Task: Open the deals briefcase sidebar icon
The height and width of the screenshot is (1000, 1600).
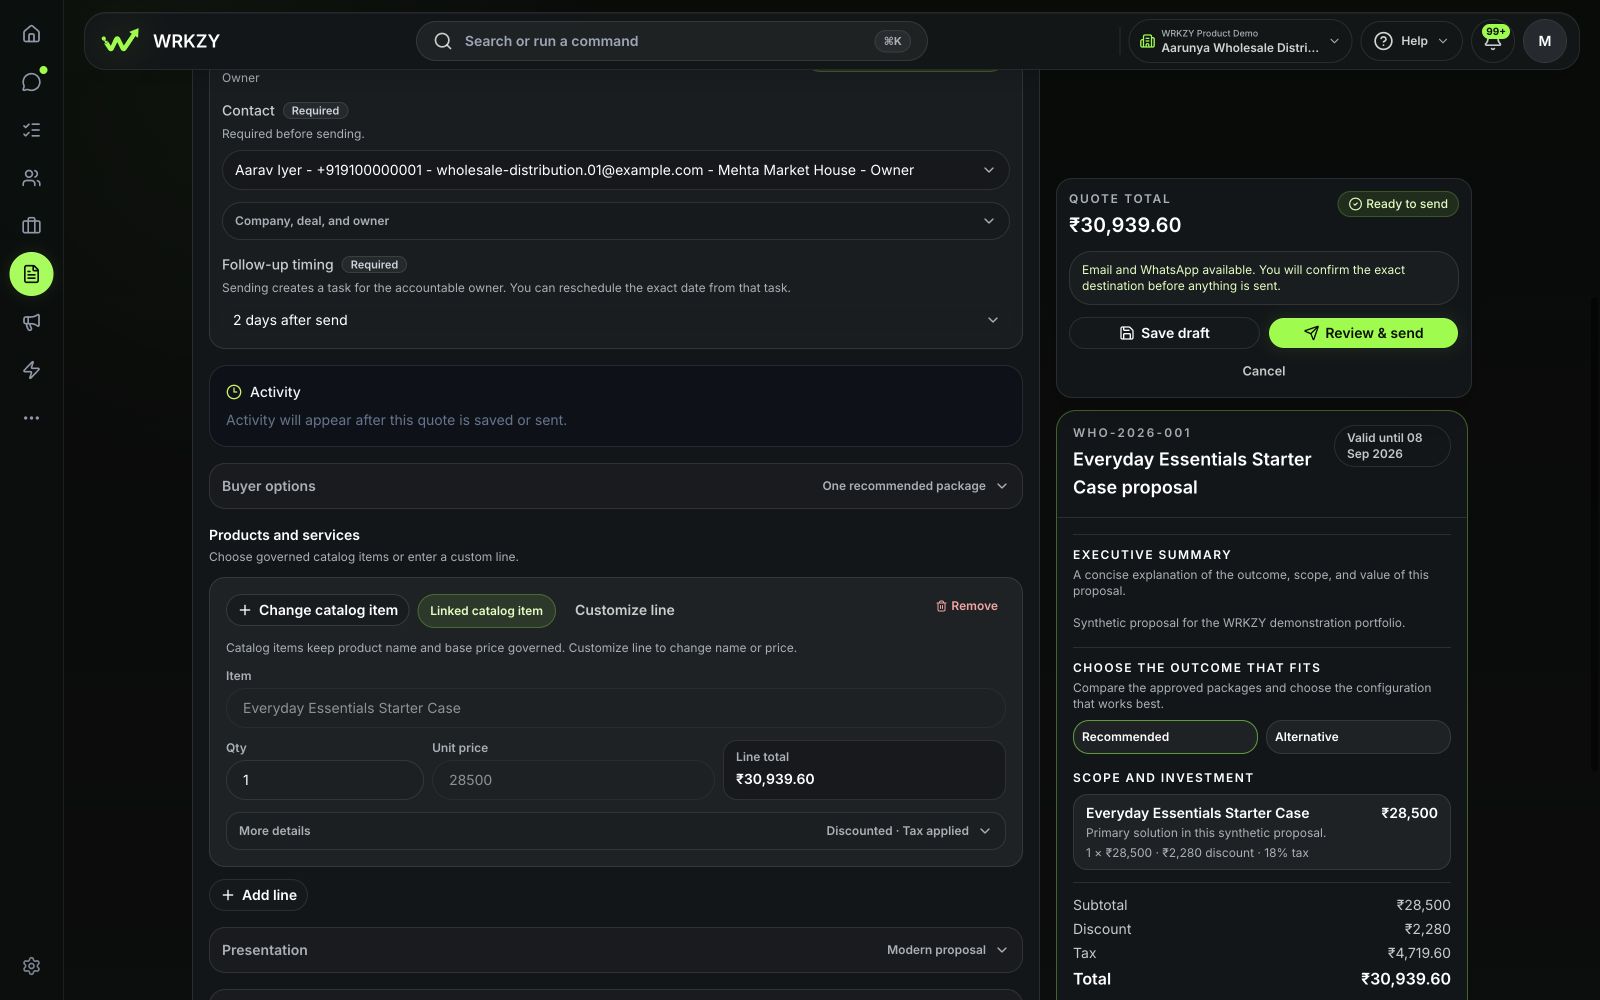Action: pos(31,226)
